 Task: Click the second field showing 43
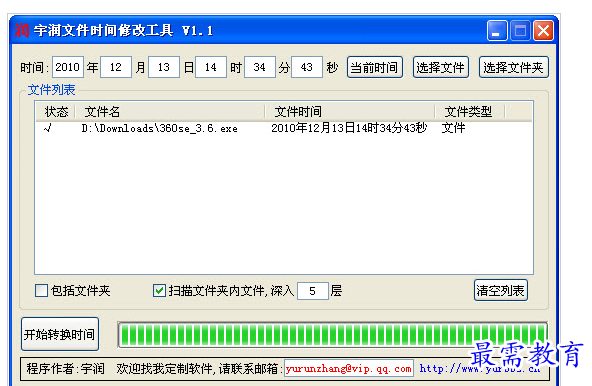point(307,67)
